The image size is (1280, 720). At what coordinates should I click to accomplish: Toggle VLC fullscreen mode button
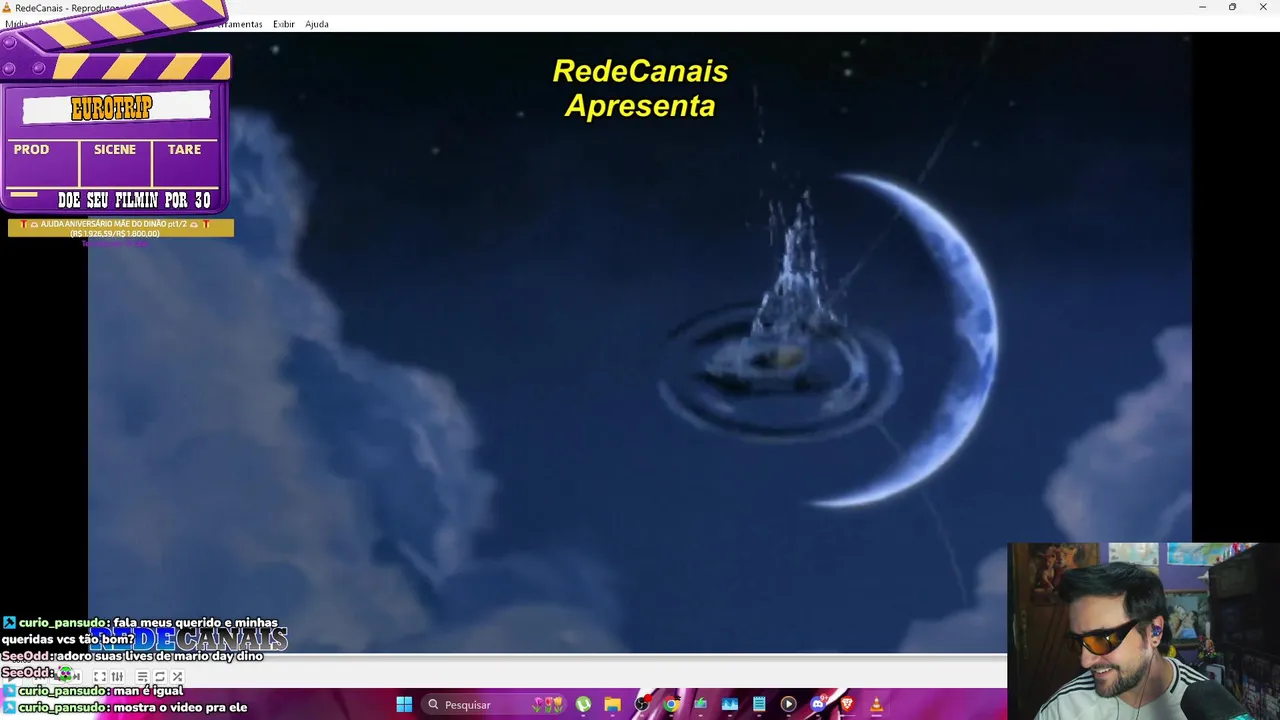coord(100,677)
